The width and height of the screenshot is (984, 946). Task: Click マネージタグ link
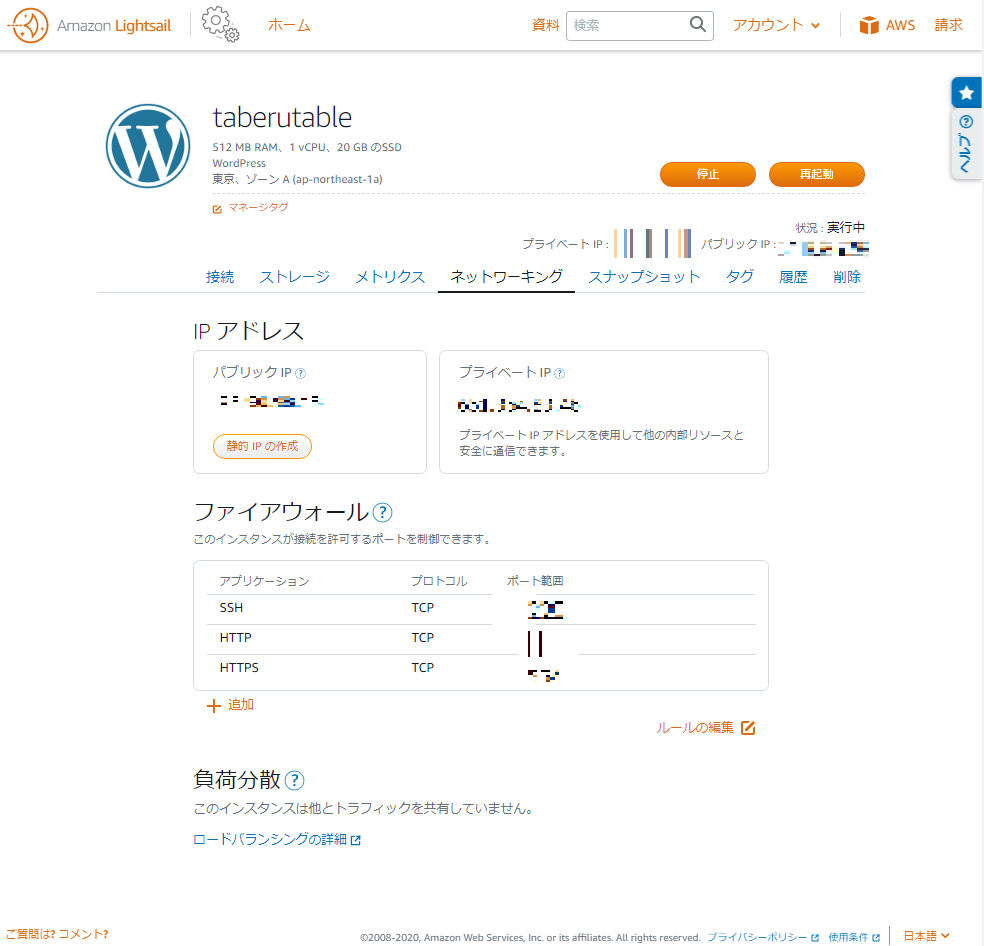point(258,207)
